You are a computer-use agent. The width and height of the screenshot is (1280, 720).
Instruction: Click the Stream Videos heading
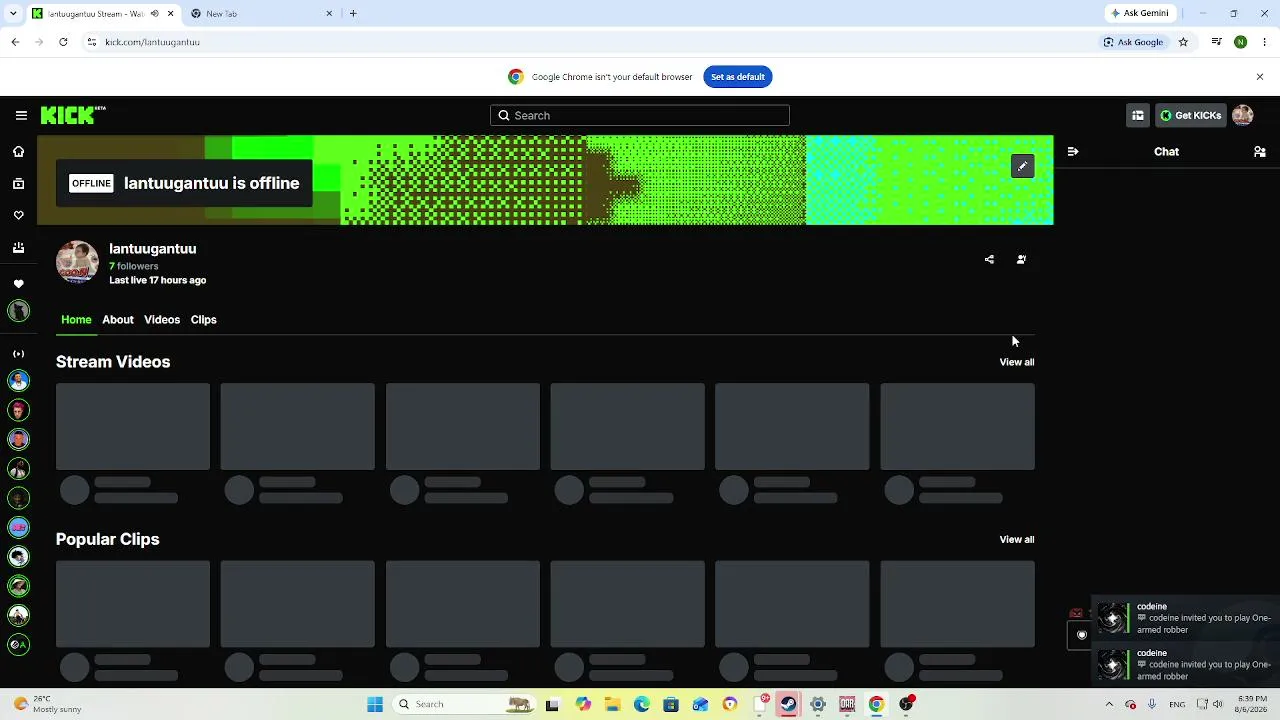tap(113, 362)
